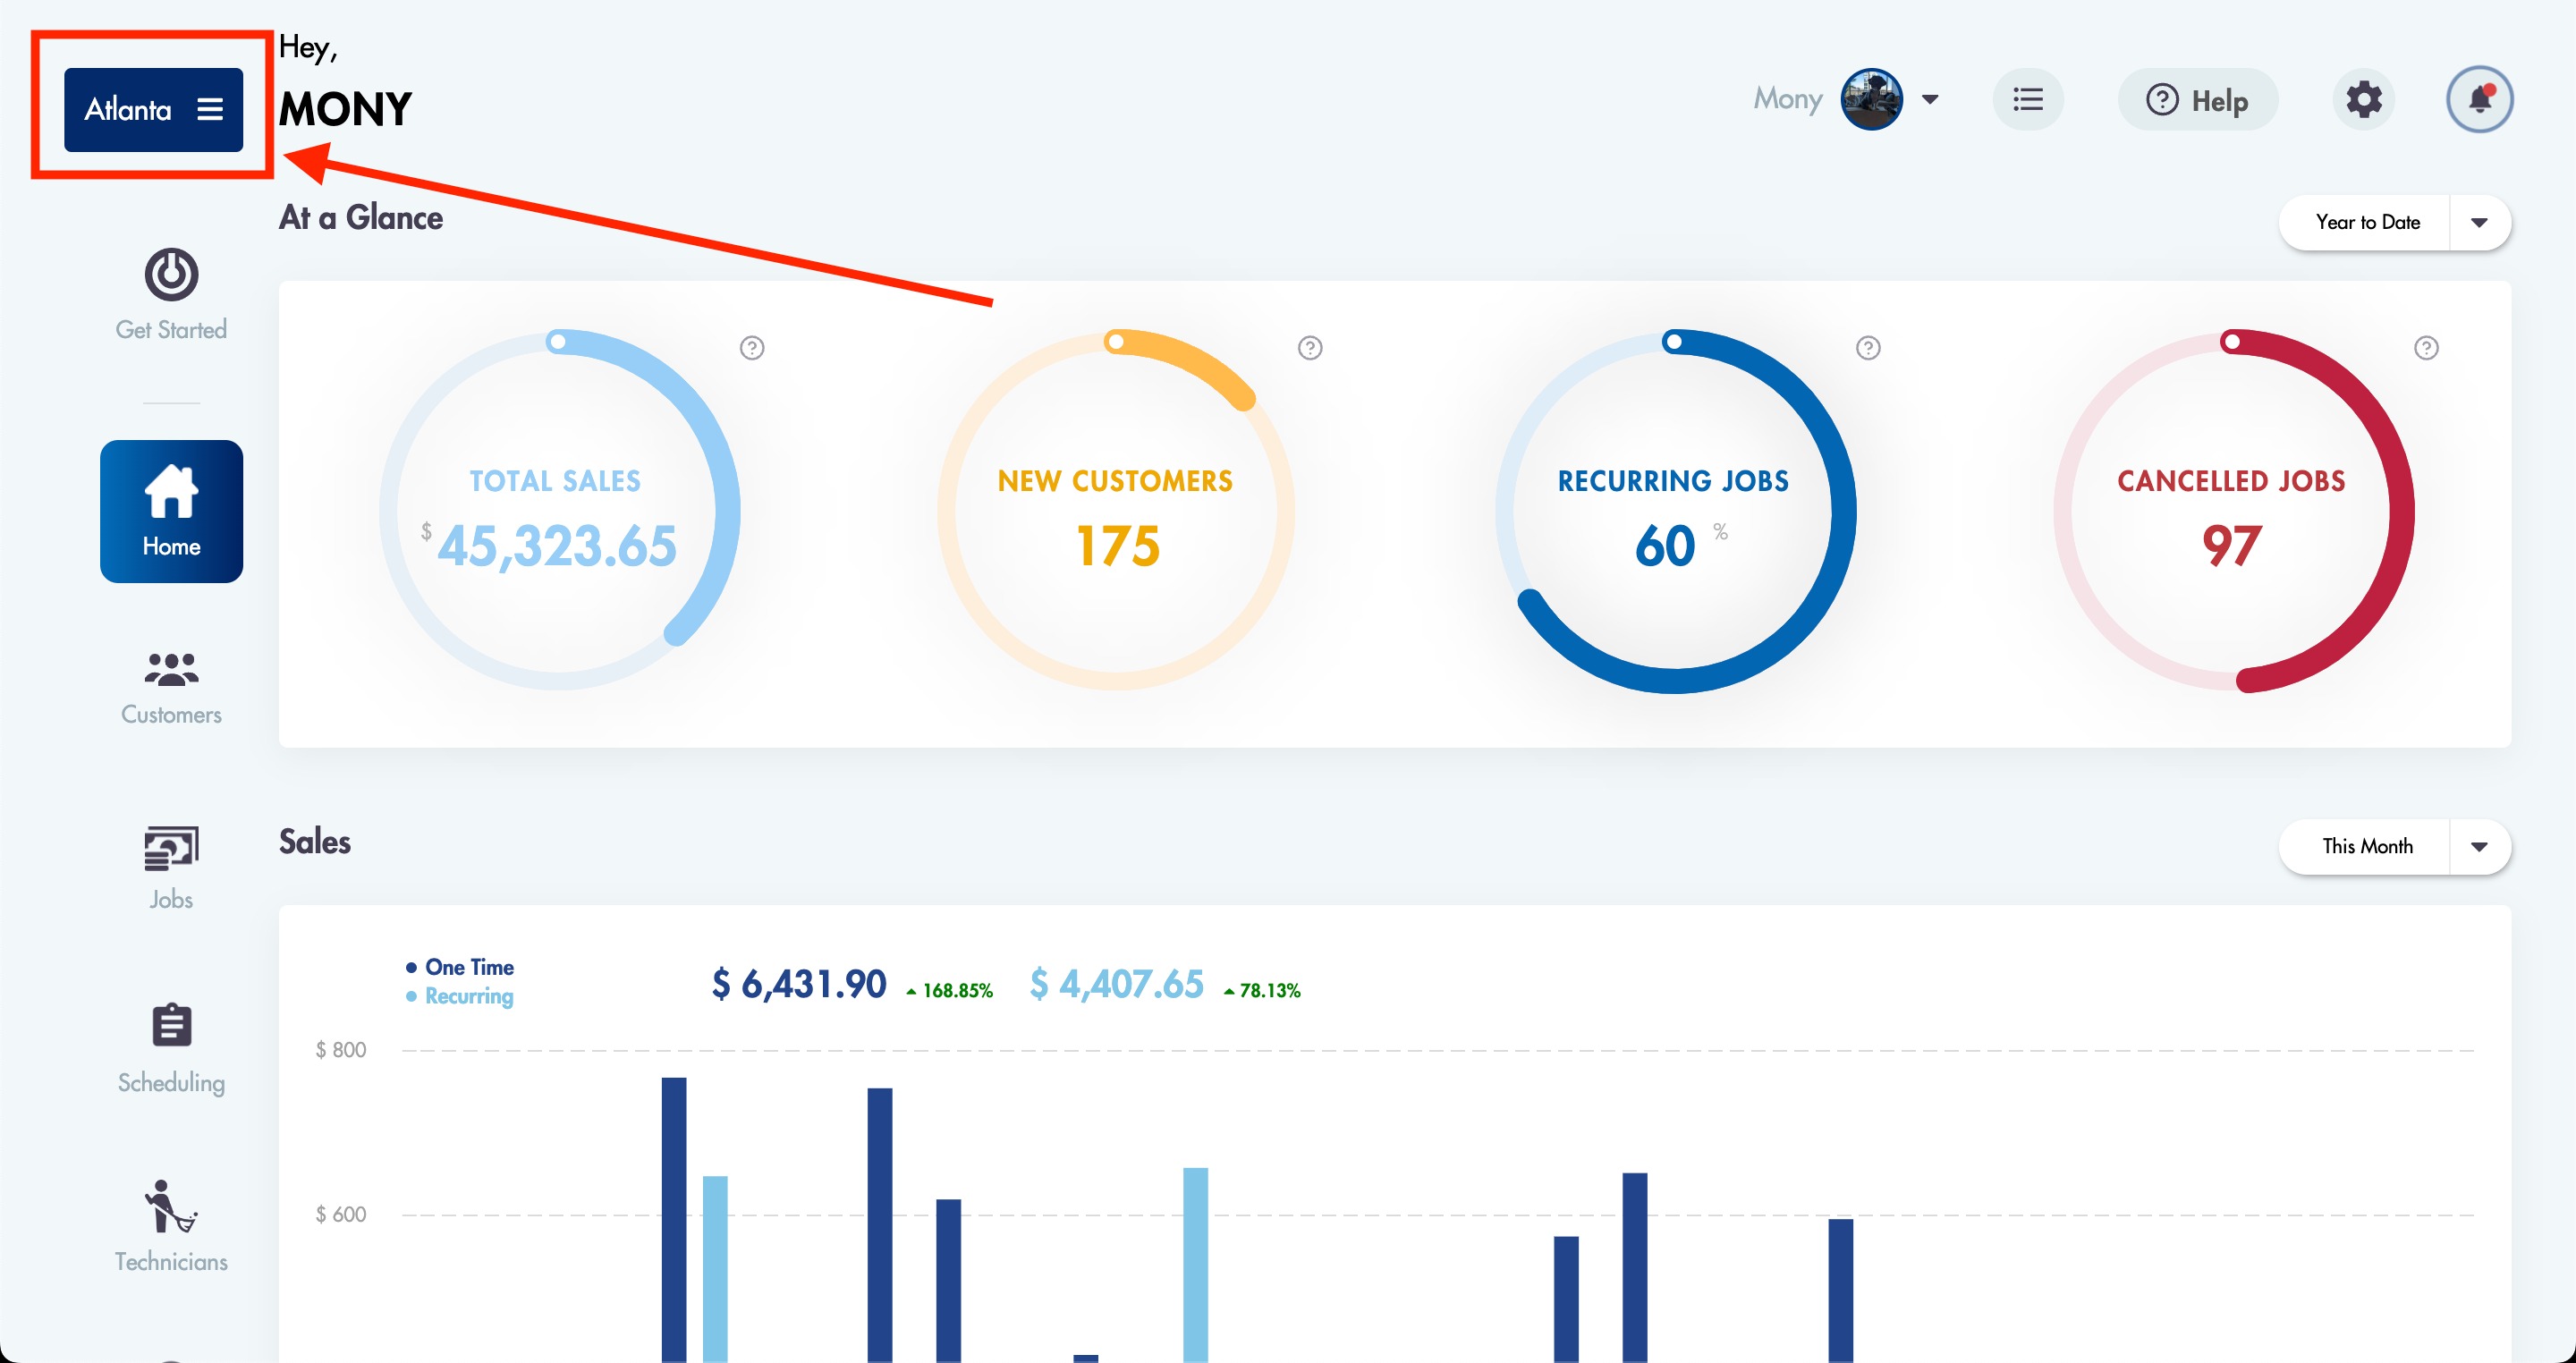Click the Cancelled Jobs help question icon

point(2426,348)
